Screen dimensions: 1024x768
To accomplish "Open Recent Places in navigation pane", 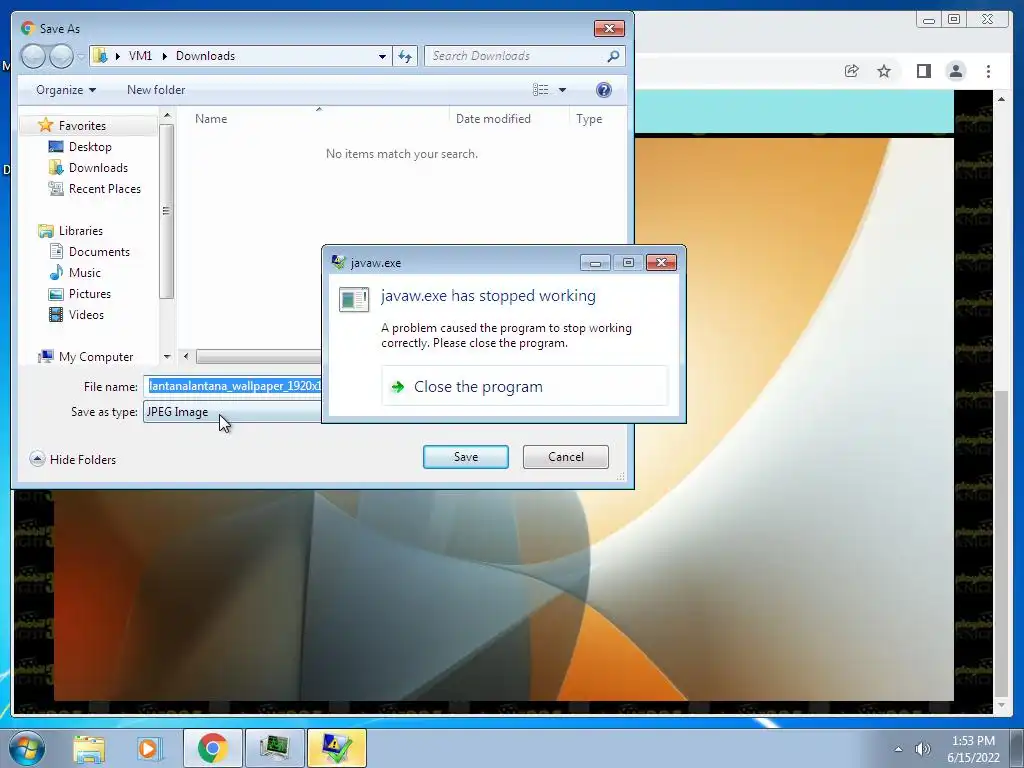I will 104,189.
